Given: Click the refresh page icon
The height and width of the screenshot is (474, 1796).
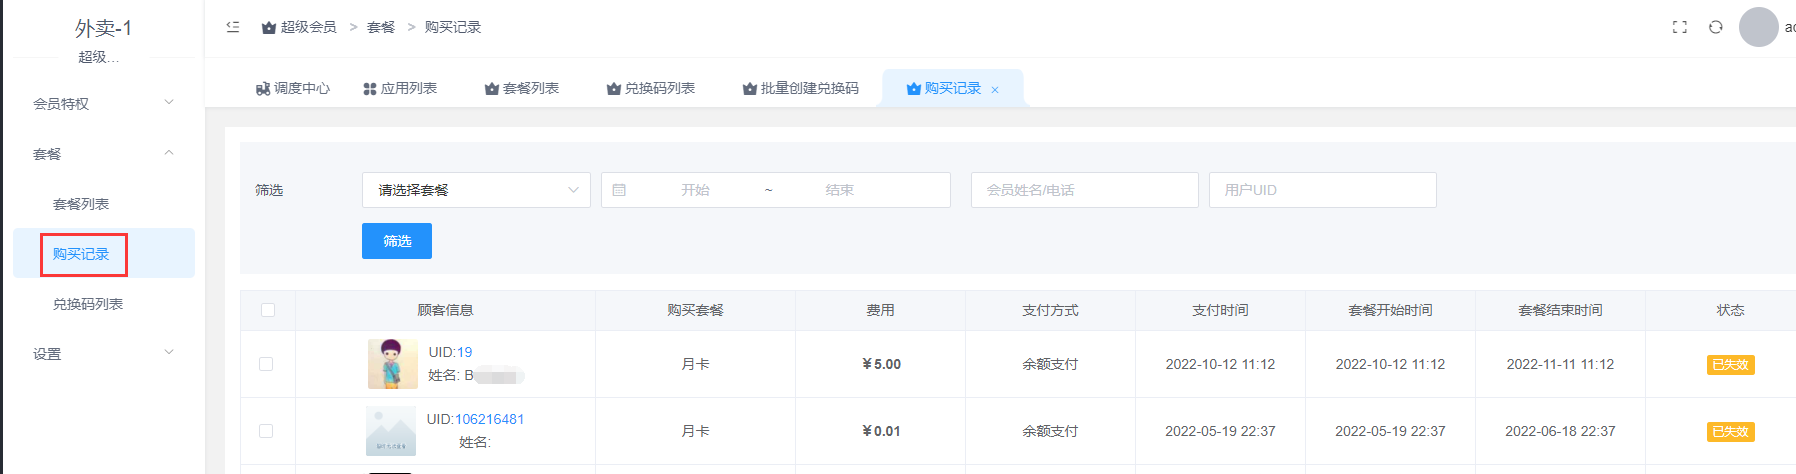Looking at the screenshot, I should [x=1715, y=27].
